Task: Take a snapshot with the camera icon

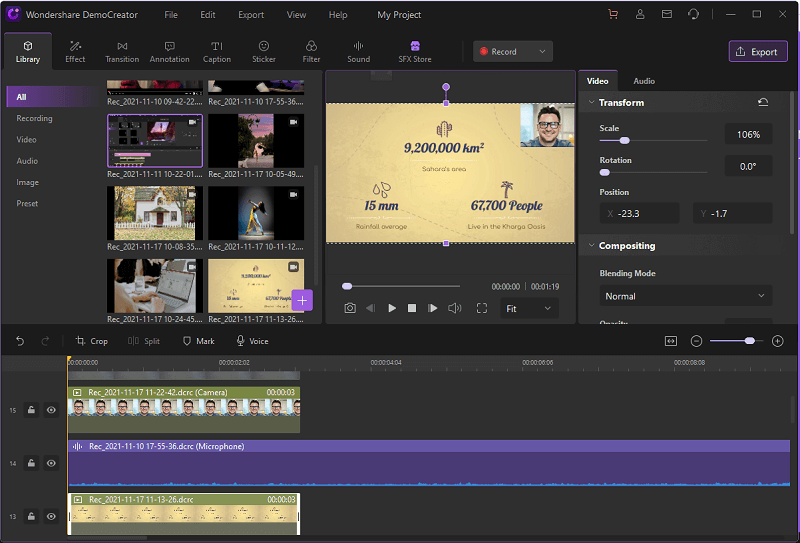Action: [350, 309]
